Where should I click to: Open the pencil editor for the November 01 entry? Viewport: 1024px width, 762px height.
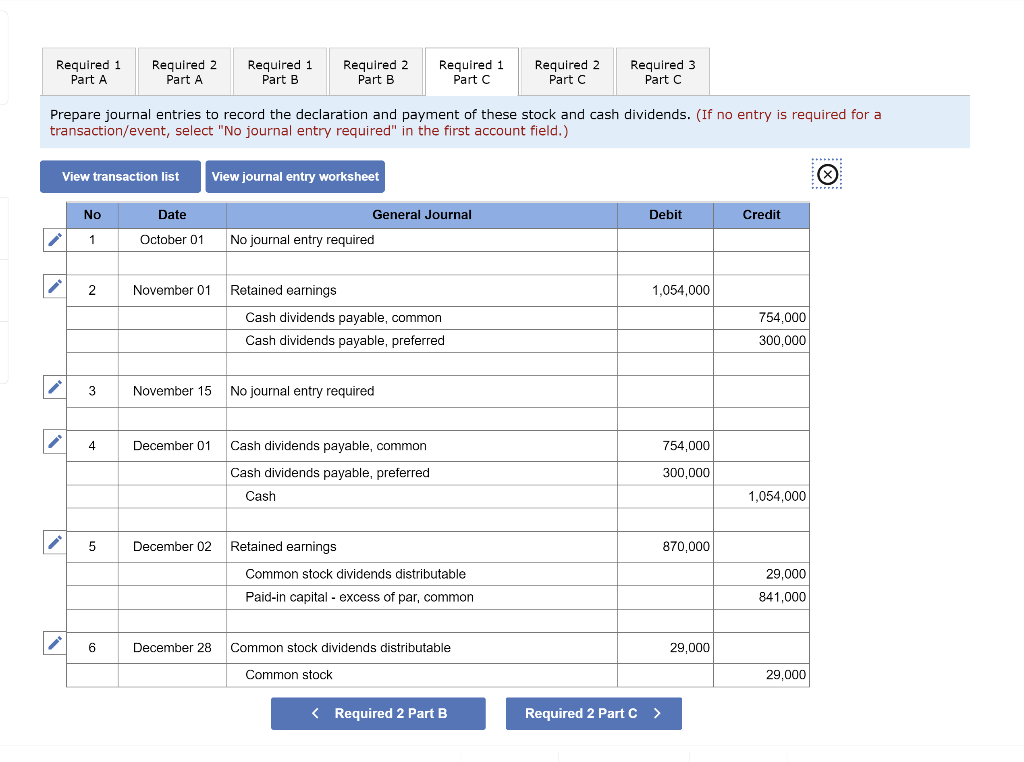[x=55, y=285]
